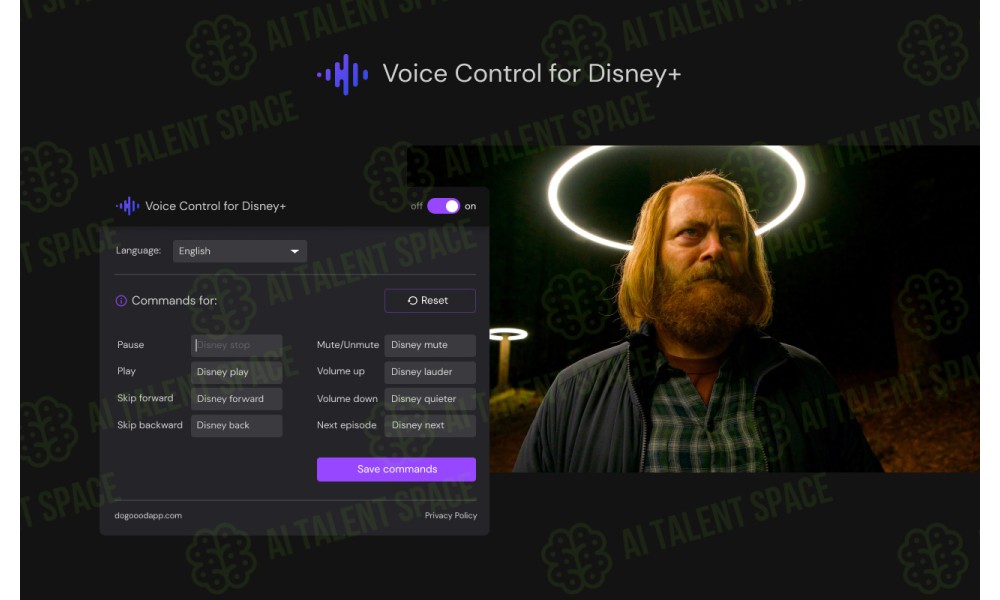This screenshot has height=600, width=1000.
Task: Click the Save commands button
Action: pyautogui.click(x=396, y=469)
